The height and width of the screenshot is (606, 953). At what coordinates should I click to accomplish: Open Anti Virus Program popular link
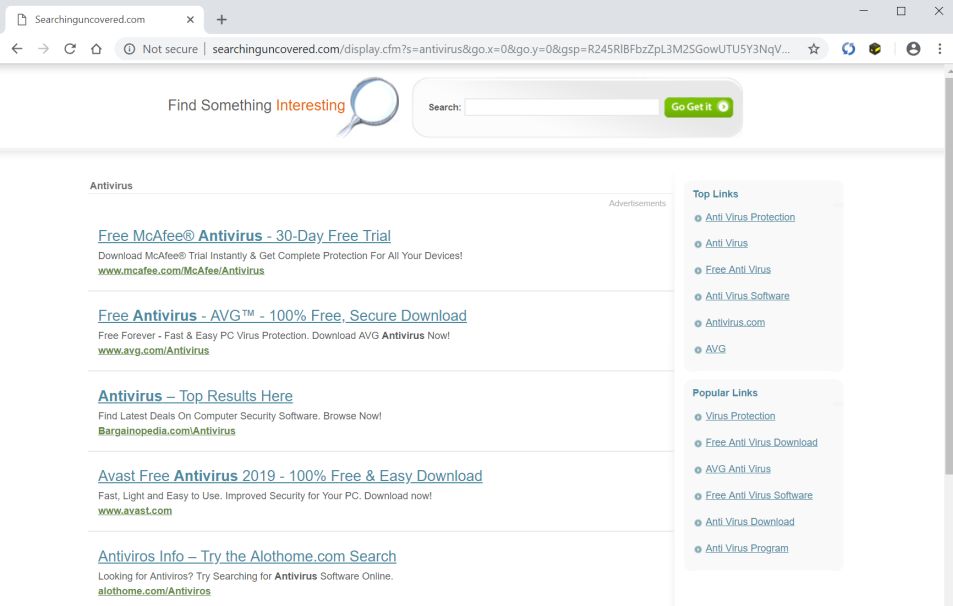[746, 548]
